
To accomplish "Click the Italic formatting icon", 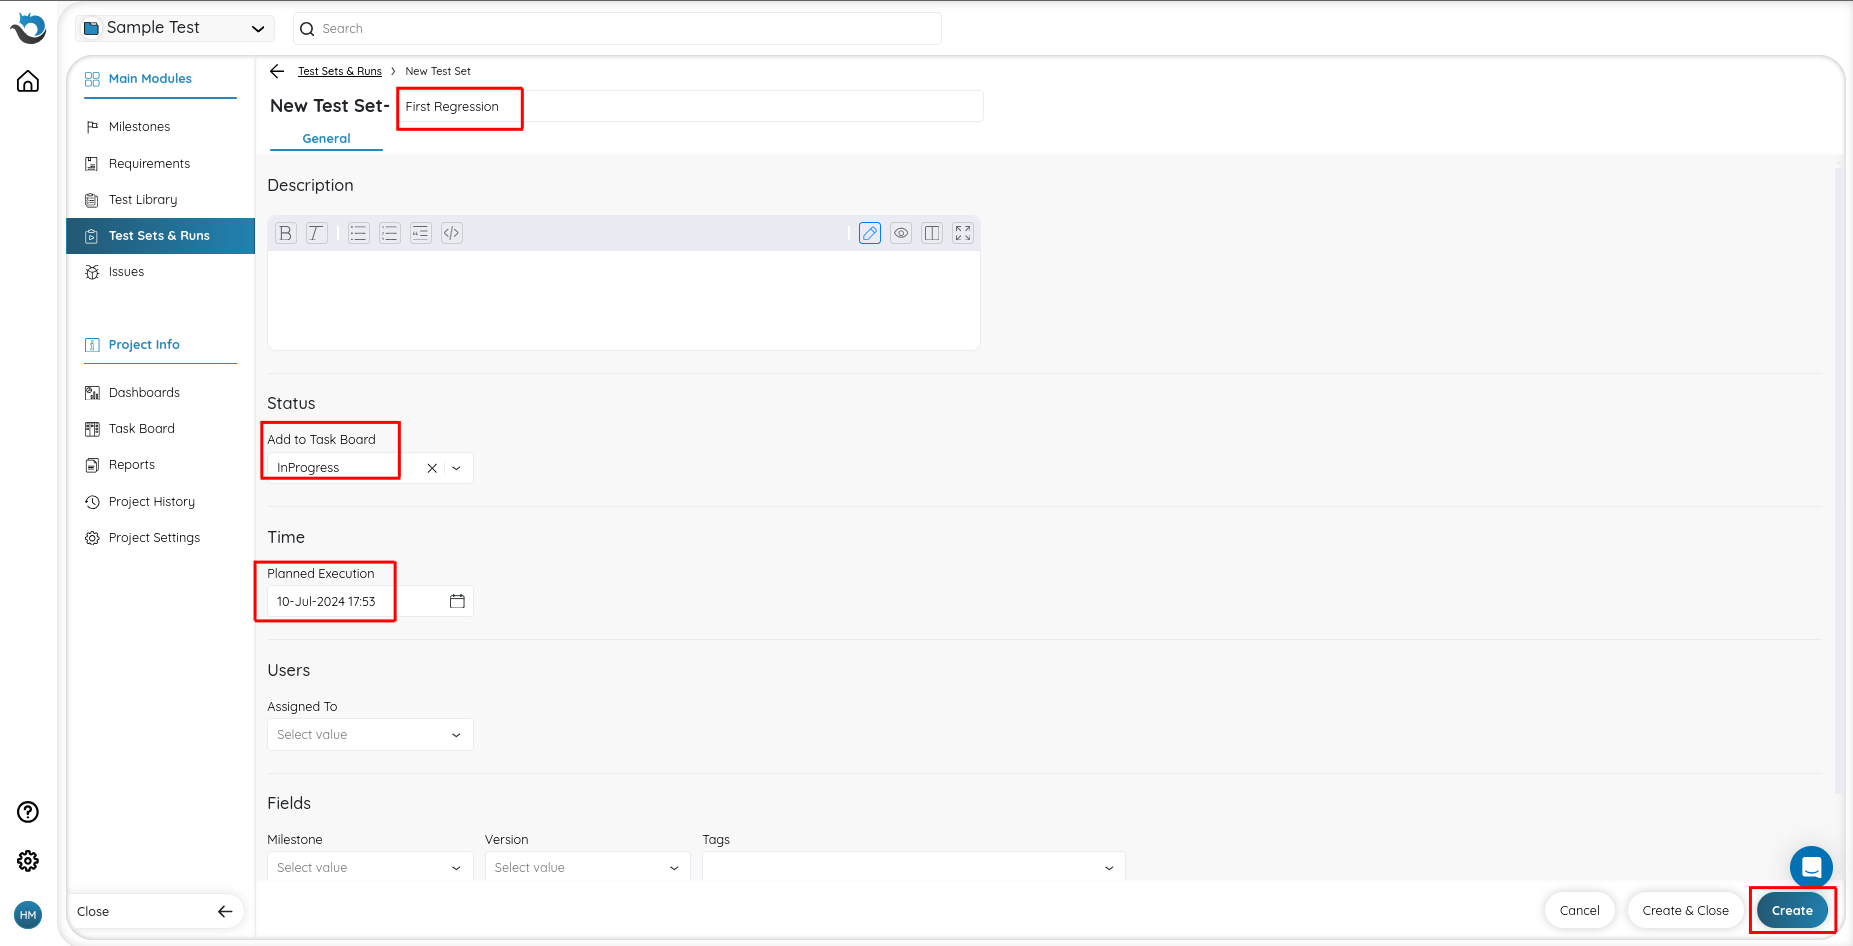I will [x=316, y=233].
